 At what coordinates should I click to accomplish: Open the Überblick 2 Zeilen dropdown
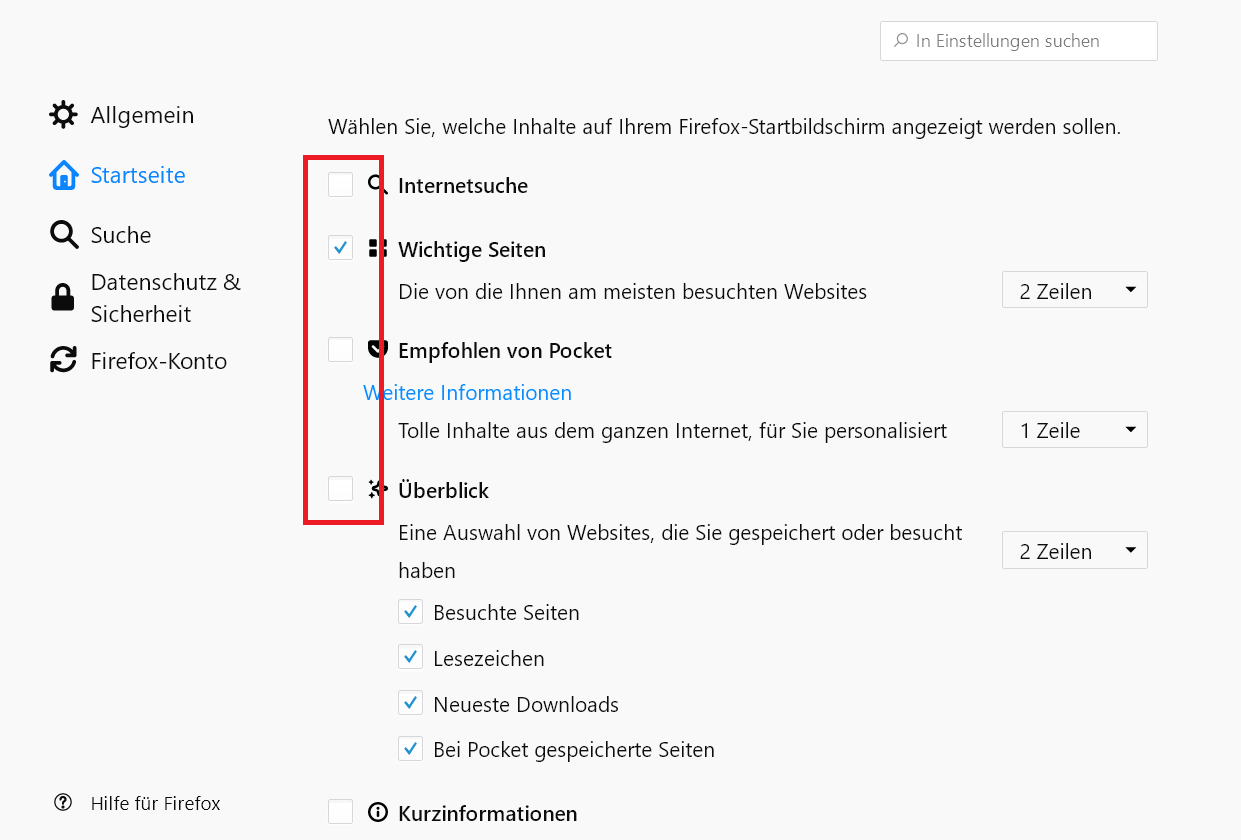(x=1074, y=551)
